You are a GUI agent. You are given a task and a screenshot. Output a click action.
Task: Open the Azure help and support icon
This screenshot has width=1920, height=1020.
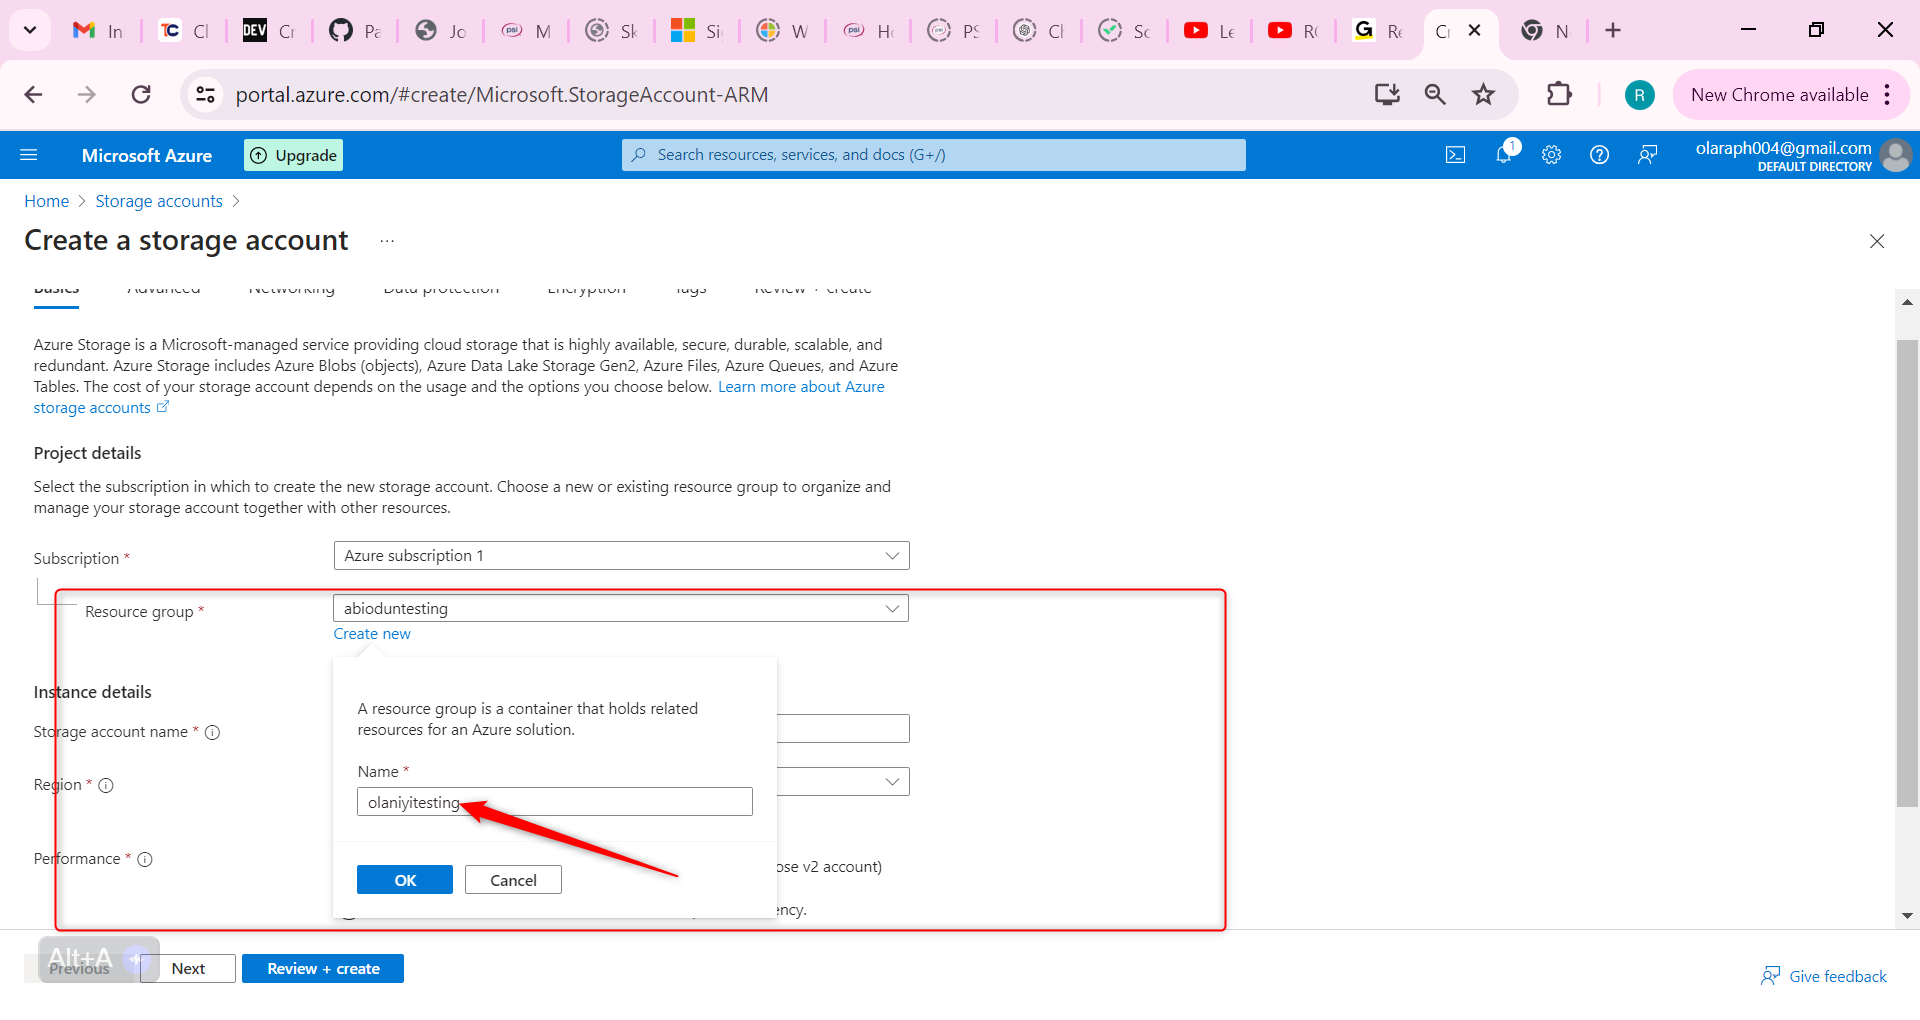[1599, 155]
